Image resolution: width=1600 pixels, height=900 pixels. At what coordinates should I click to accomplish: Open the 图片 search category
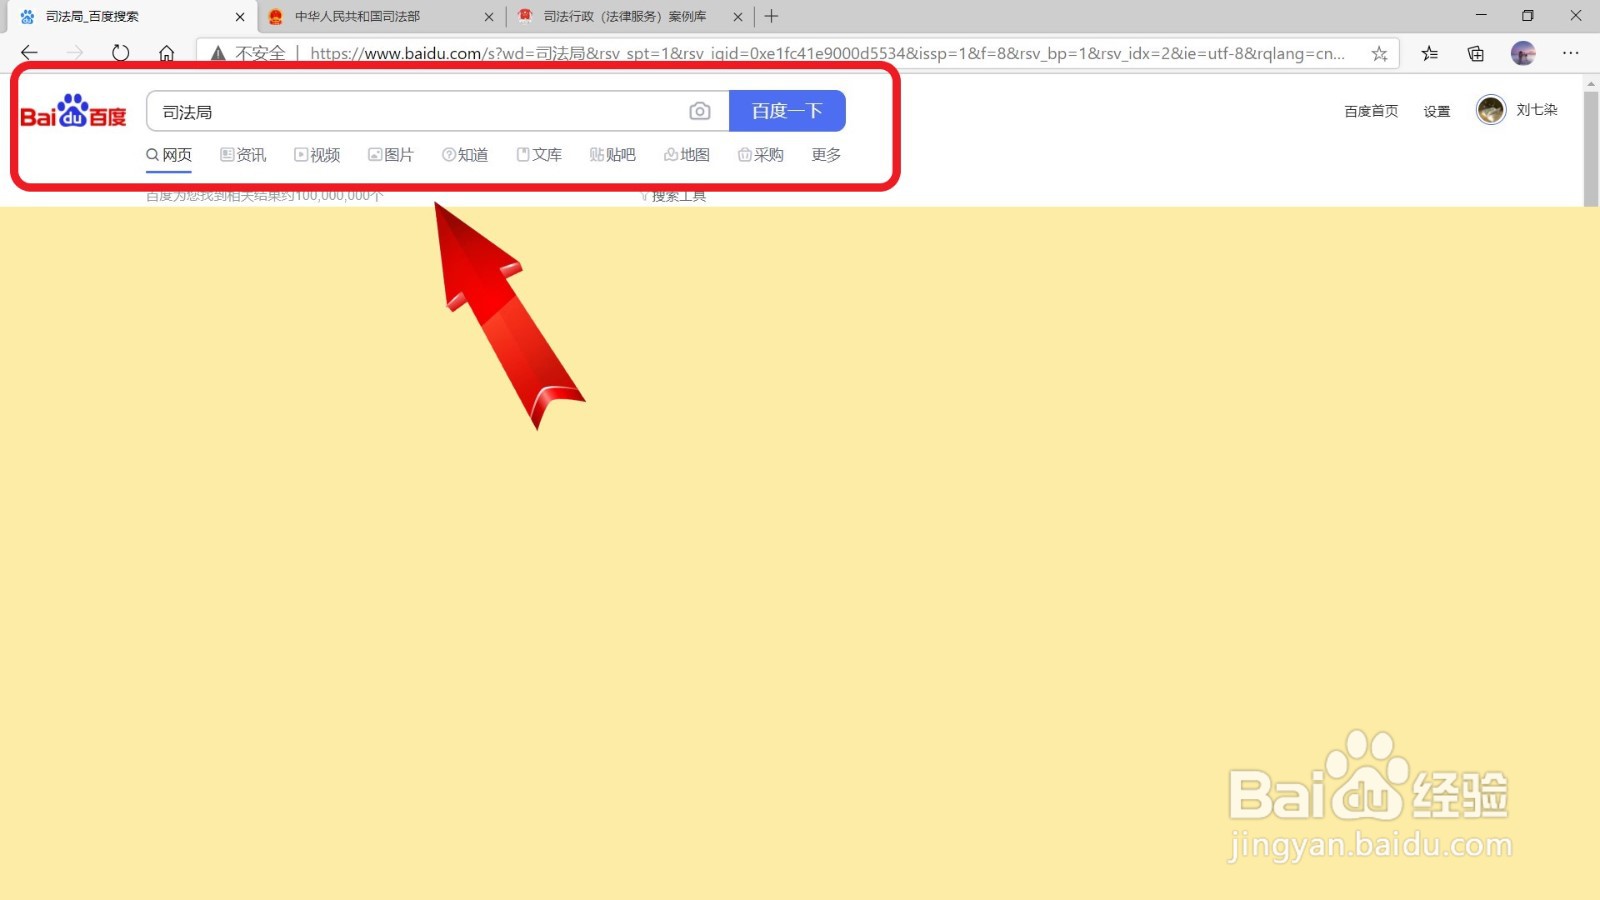[391, 155]
